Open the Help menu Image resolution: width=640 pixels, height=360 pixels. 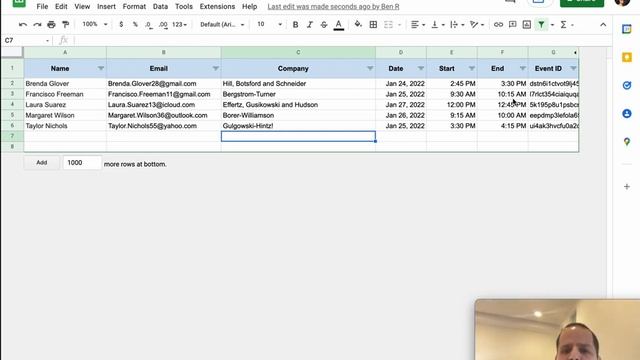pyautogui.click(x=249, y=7)
